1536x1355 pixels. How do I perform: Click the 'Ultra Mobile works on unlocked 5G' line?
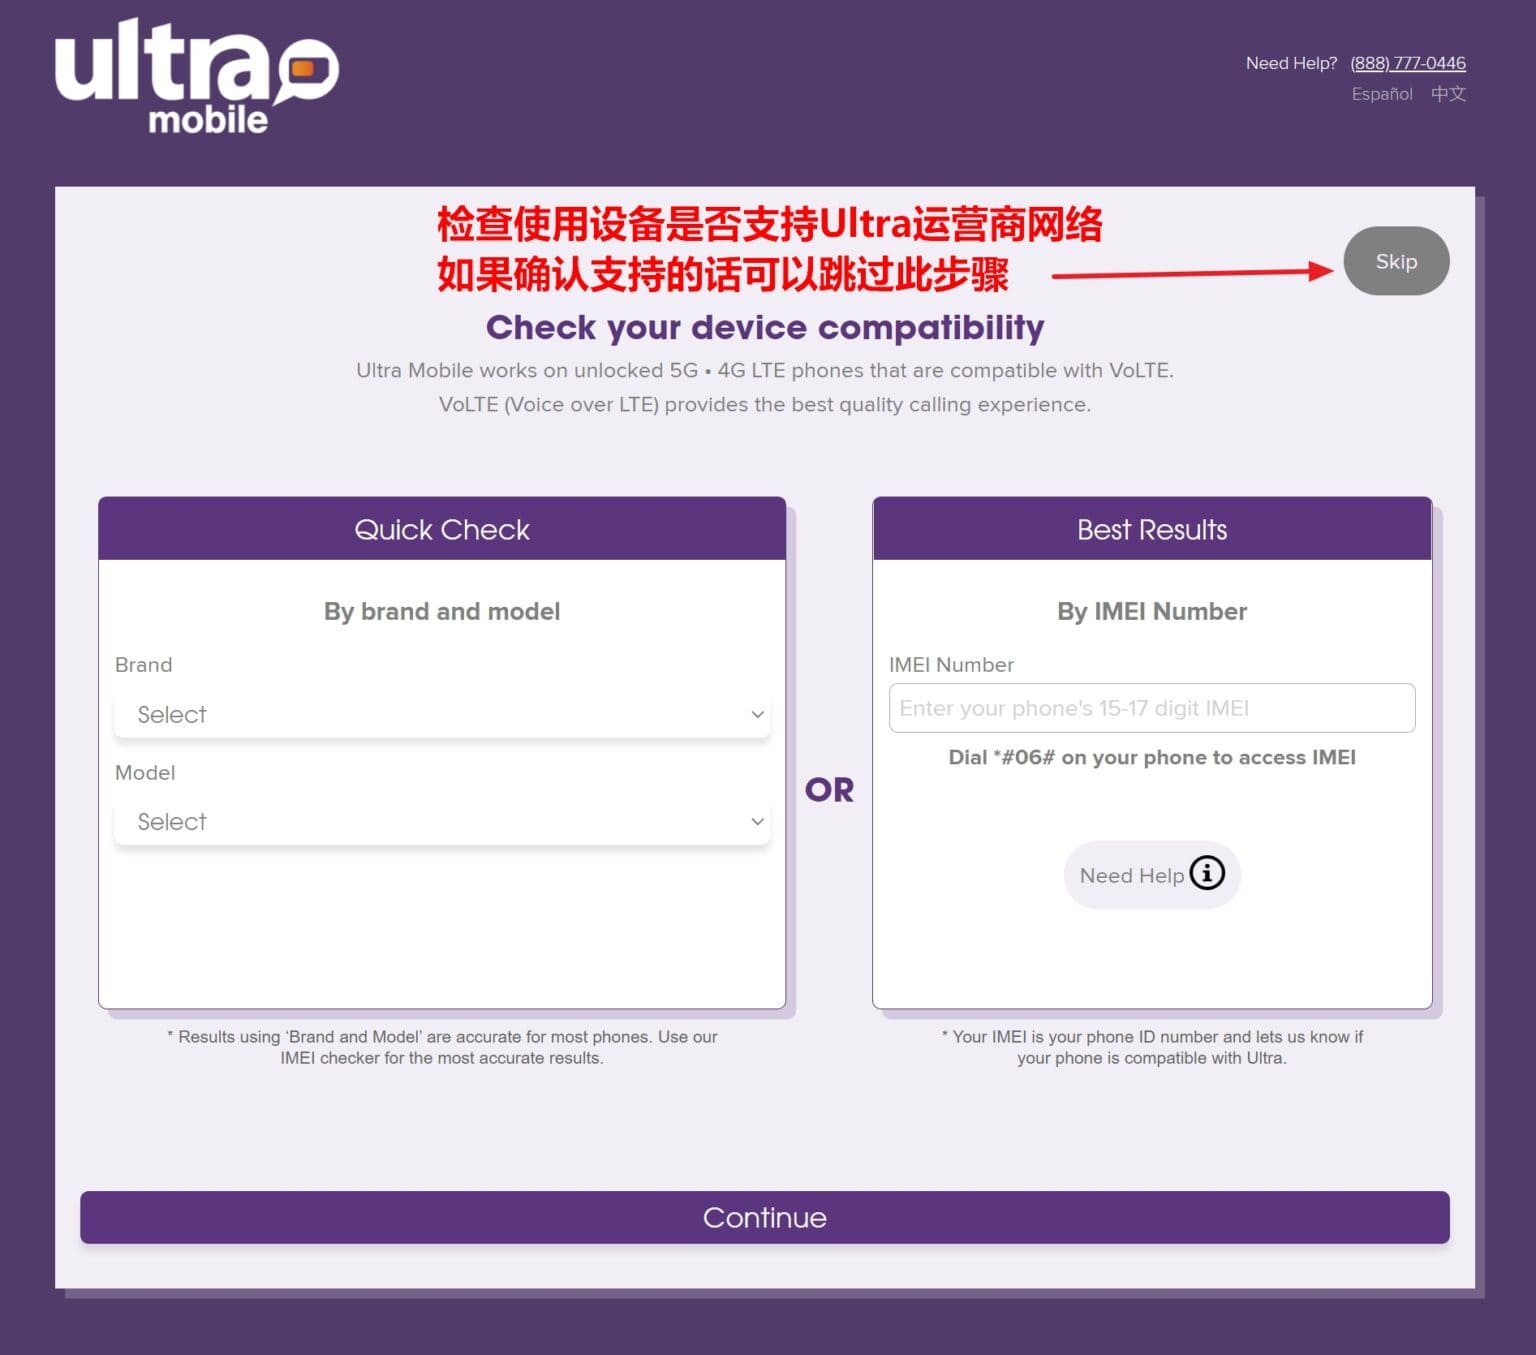pos(765,370)
